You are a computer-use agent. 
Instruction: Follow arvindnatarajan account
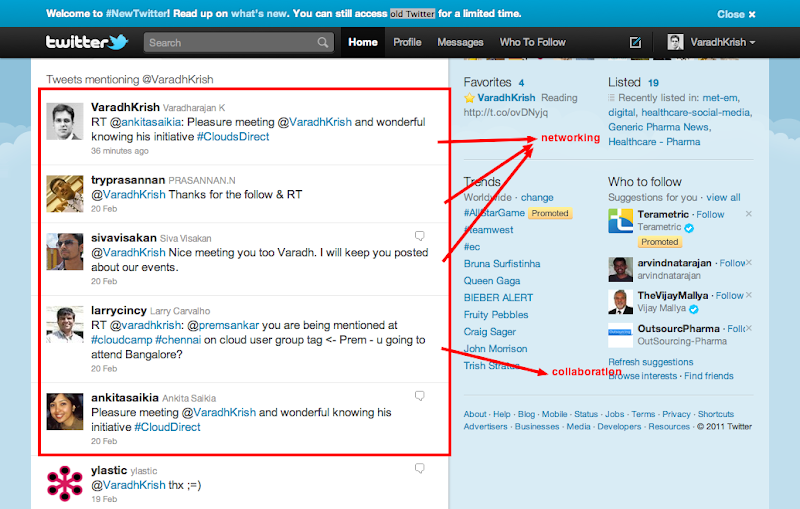(x=733, y=263)
